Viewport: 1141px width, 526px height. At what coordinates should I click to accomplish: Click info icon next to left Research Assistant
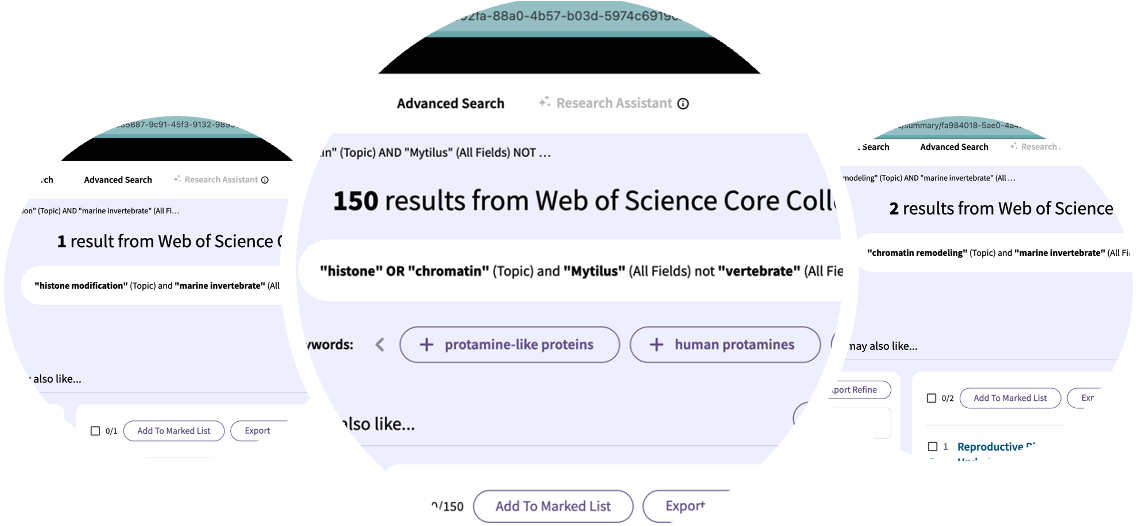click(265, 180)
